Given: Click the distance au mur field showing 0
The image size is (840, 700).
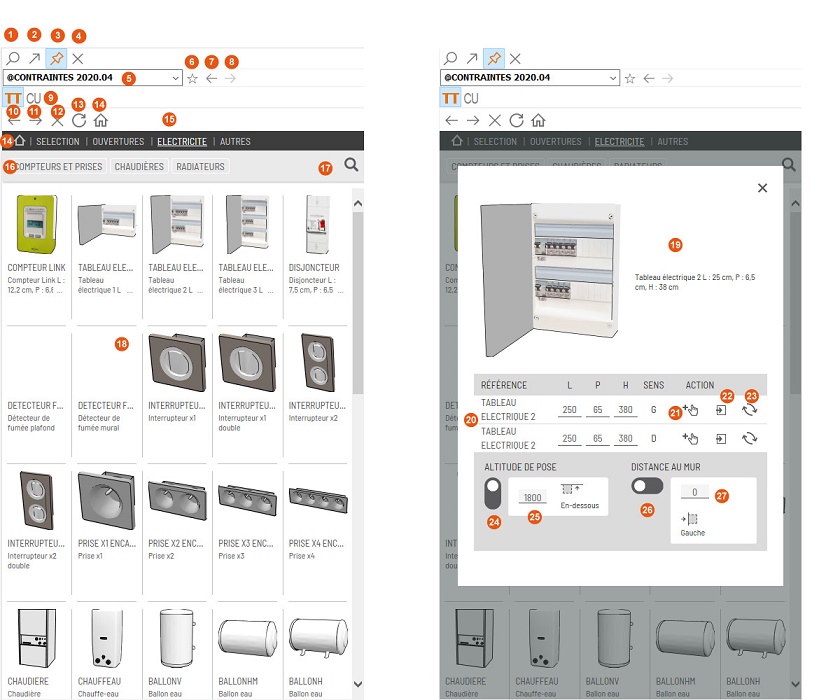Looking at the screenshot, I should point(694,492).
